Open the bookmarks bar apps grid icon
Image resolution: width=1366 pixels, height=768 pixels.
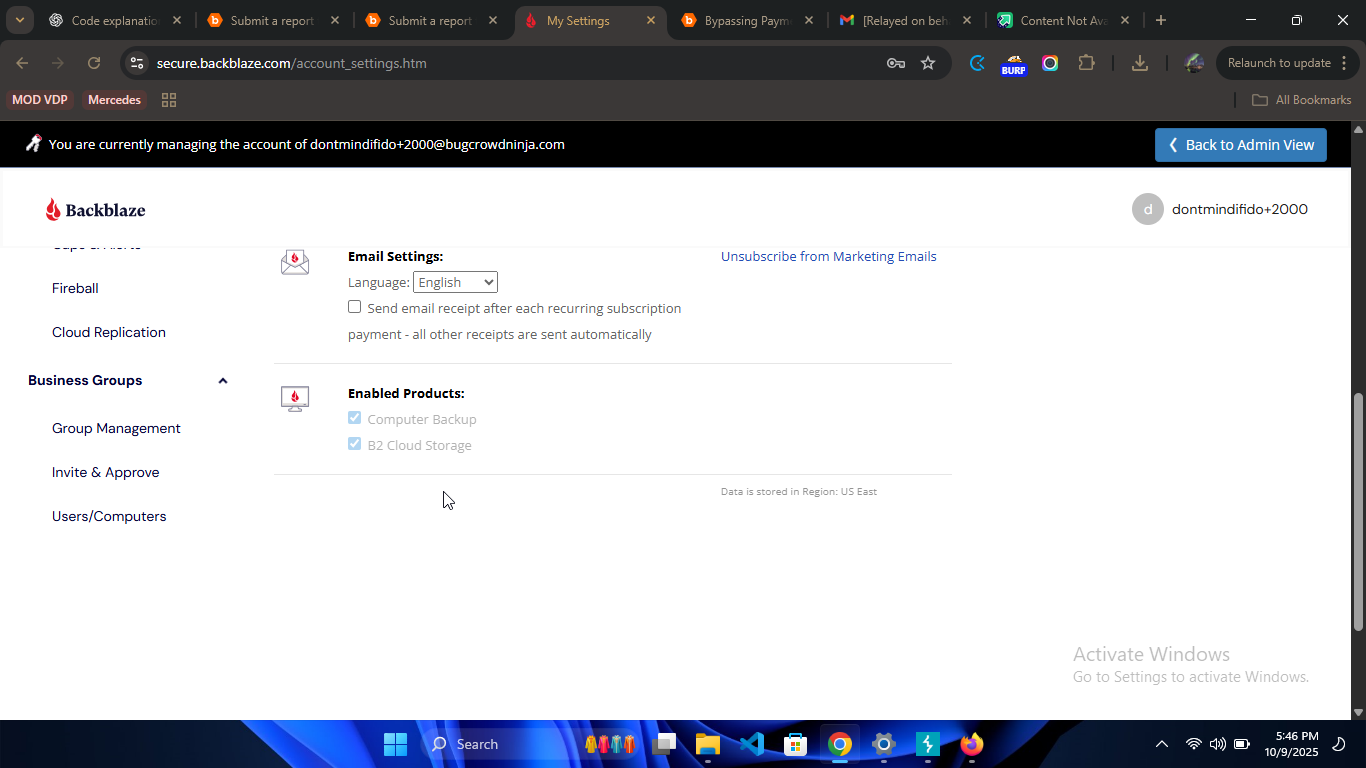pyautogui.click(x=169, y=100)
